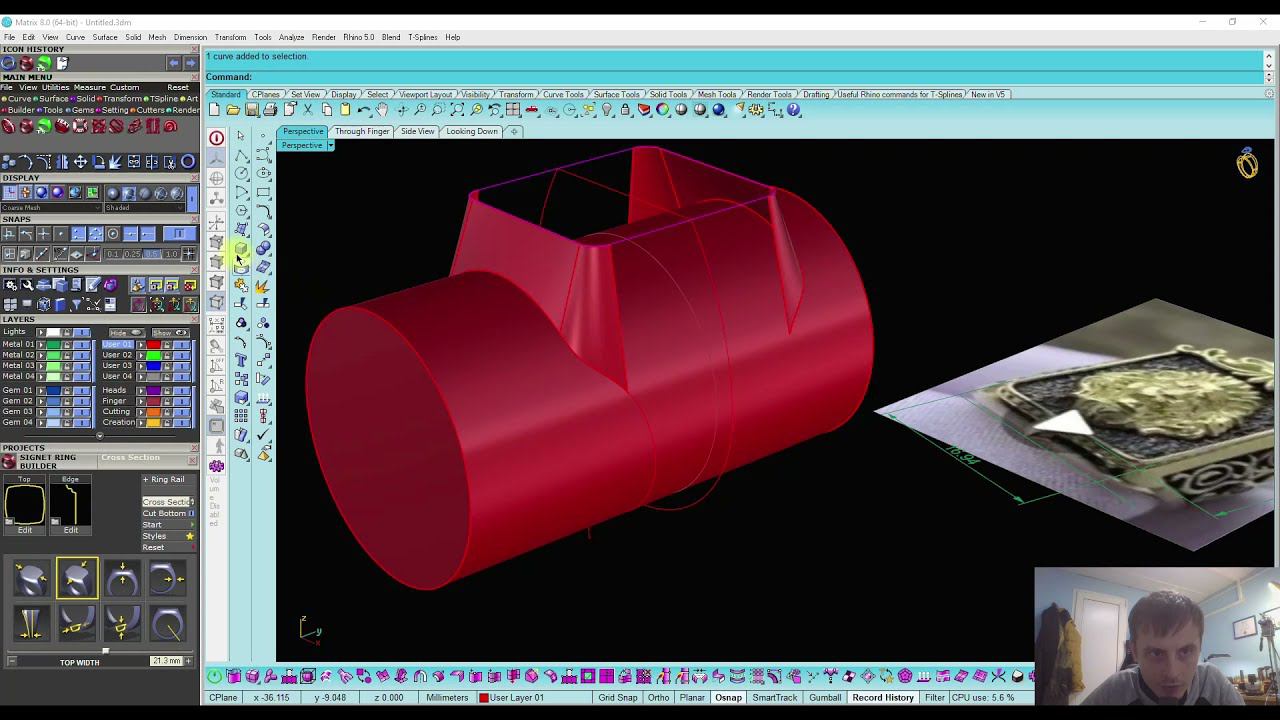Click the Save diskette icon
The image size is (1280, 720).
(252, 110)
